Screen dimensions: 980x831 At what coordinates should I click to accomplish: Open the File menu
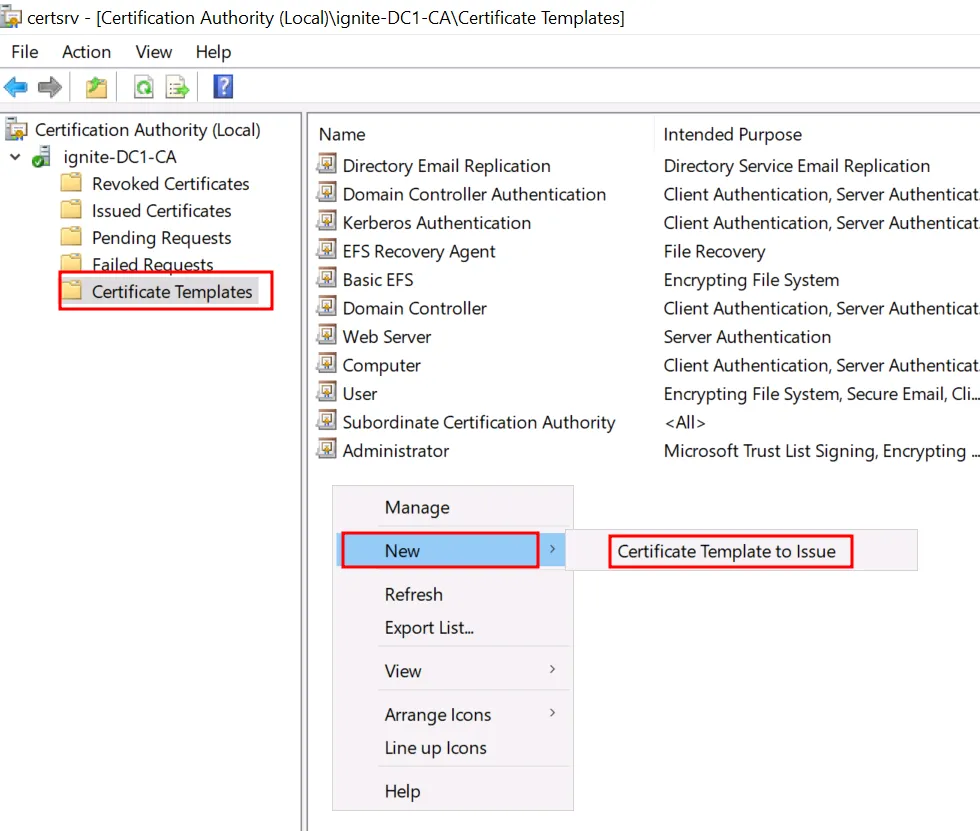pyautogui.click(x=24, y=52)
